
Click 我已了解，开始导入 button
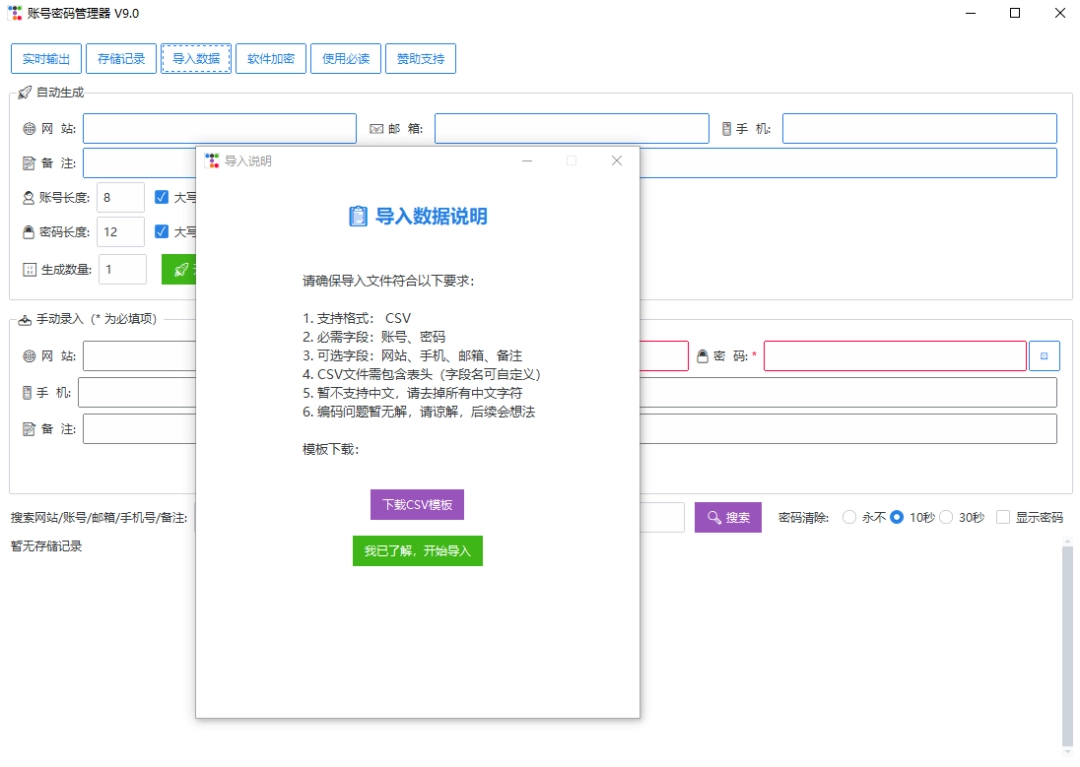pos(417,551)
